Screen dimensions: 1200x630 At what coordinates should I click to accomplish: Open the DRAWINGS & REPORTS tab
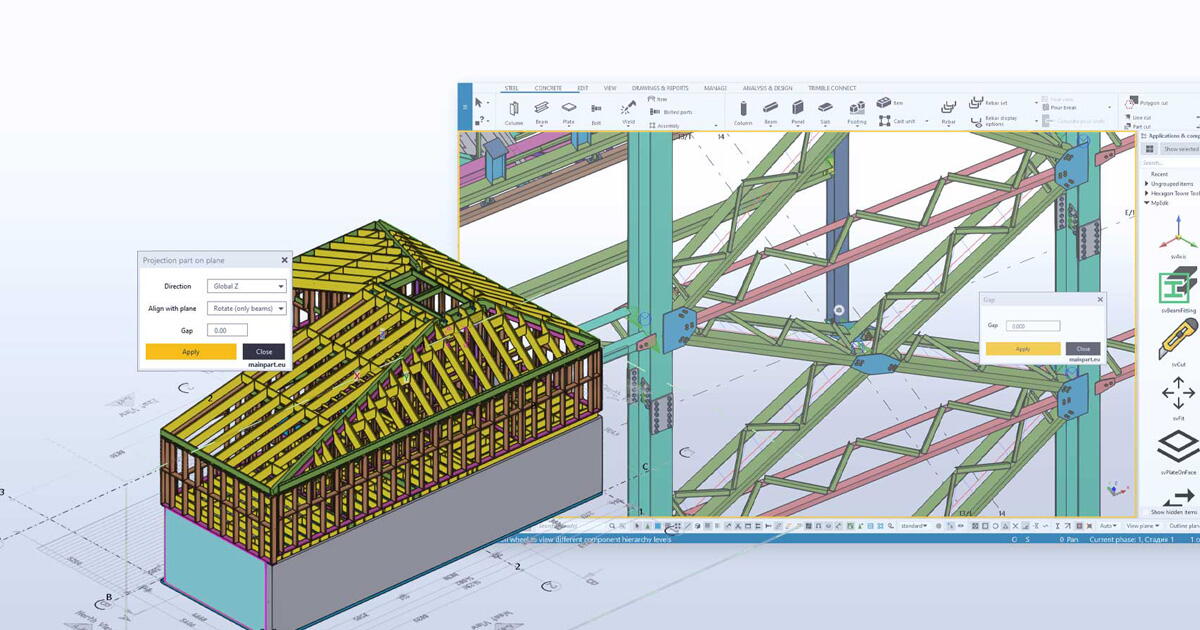pos(660,88)
